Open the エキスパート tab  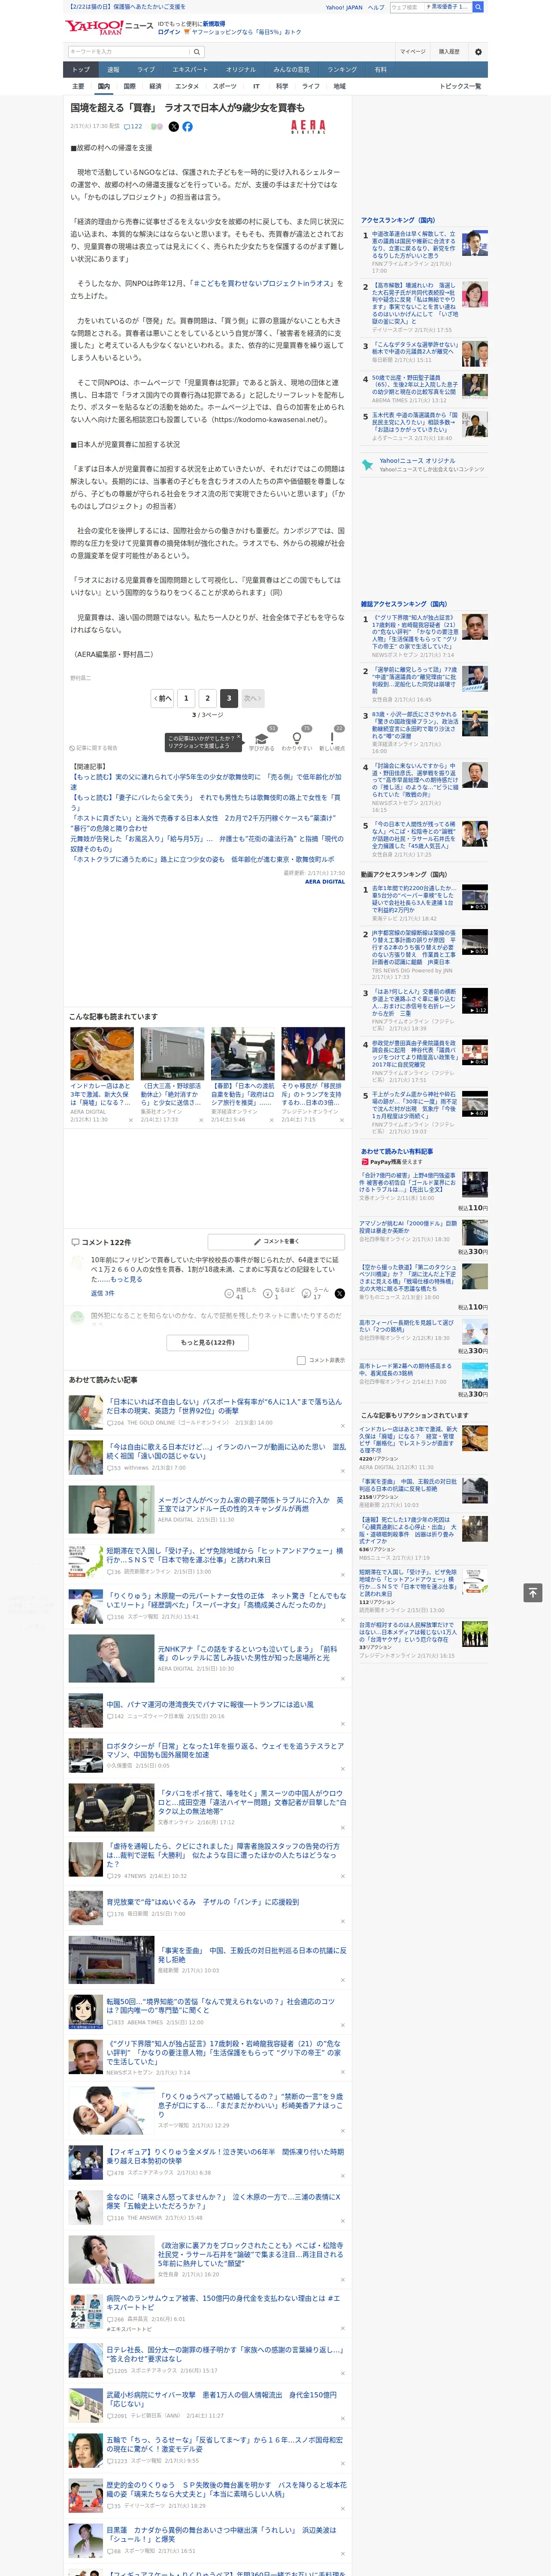190,70
